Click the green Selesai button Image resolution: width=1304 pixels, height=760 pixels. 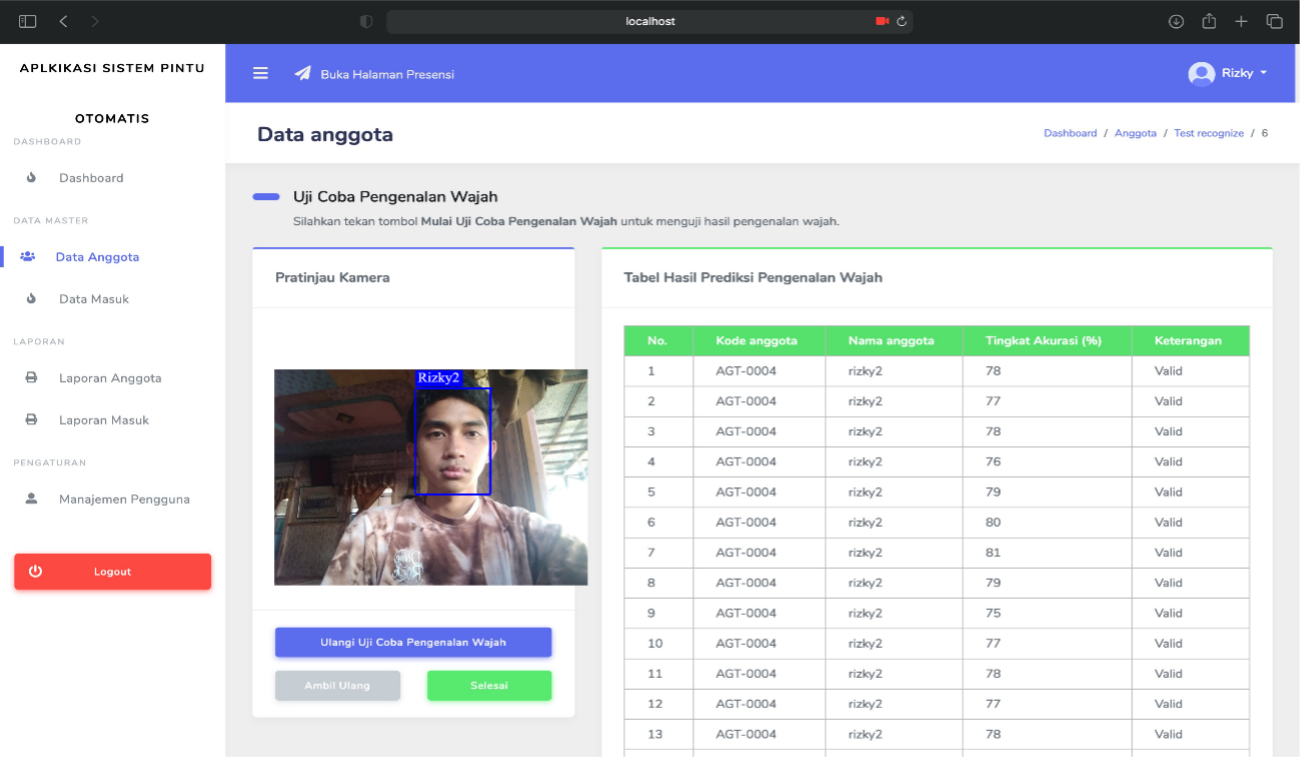[489, 685]
